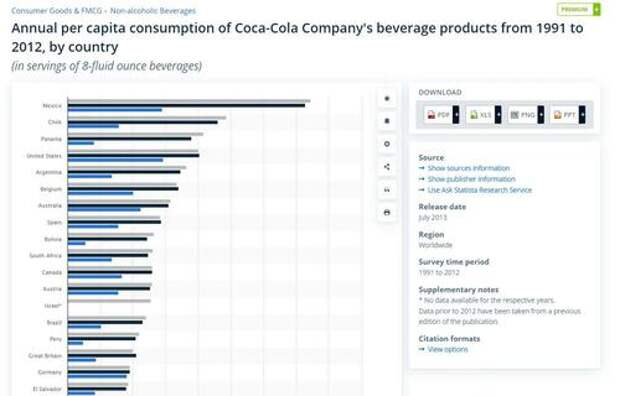Click the bell notification icon beside chart
This screenshot has width=620, height=396.
coord(387,121)
